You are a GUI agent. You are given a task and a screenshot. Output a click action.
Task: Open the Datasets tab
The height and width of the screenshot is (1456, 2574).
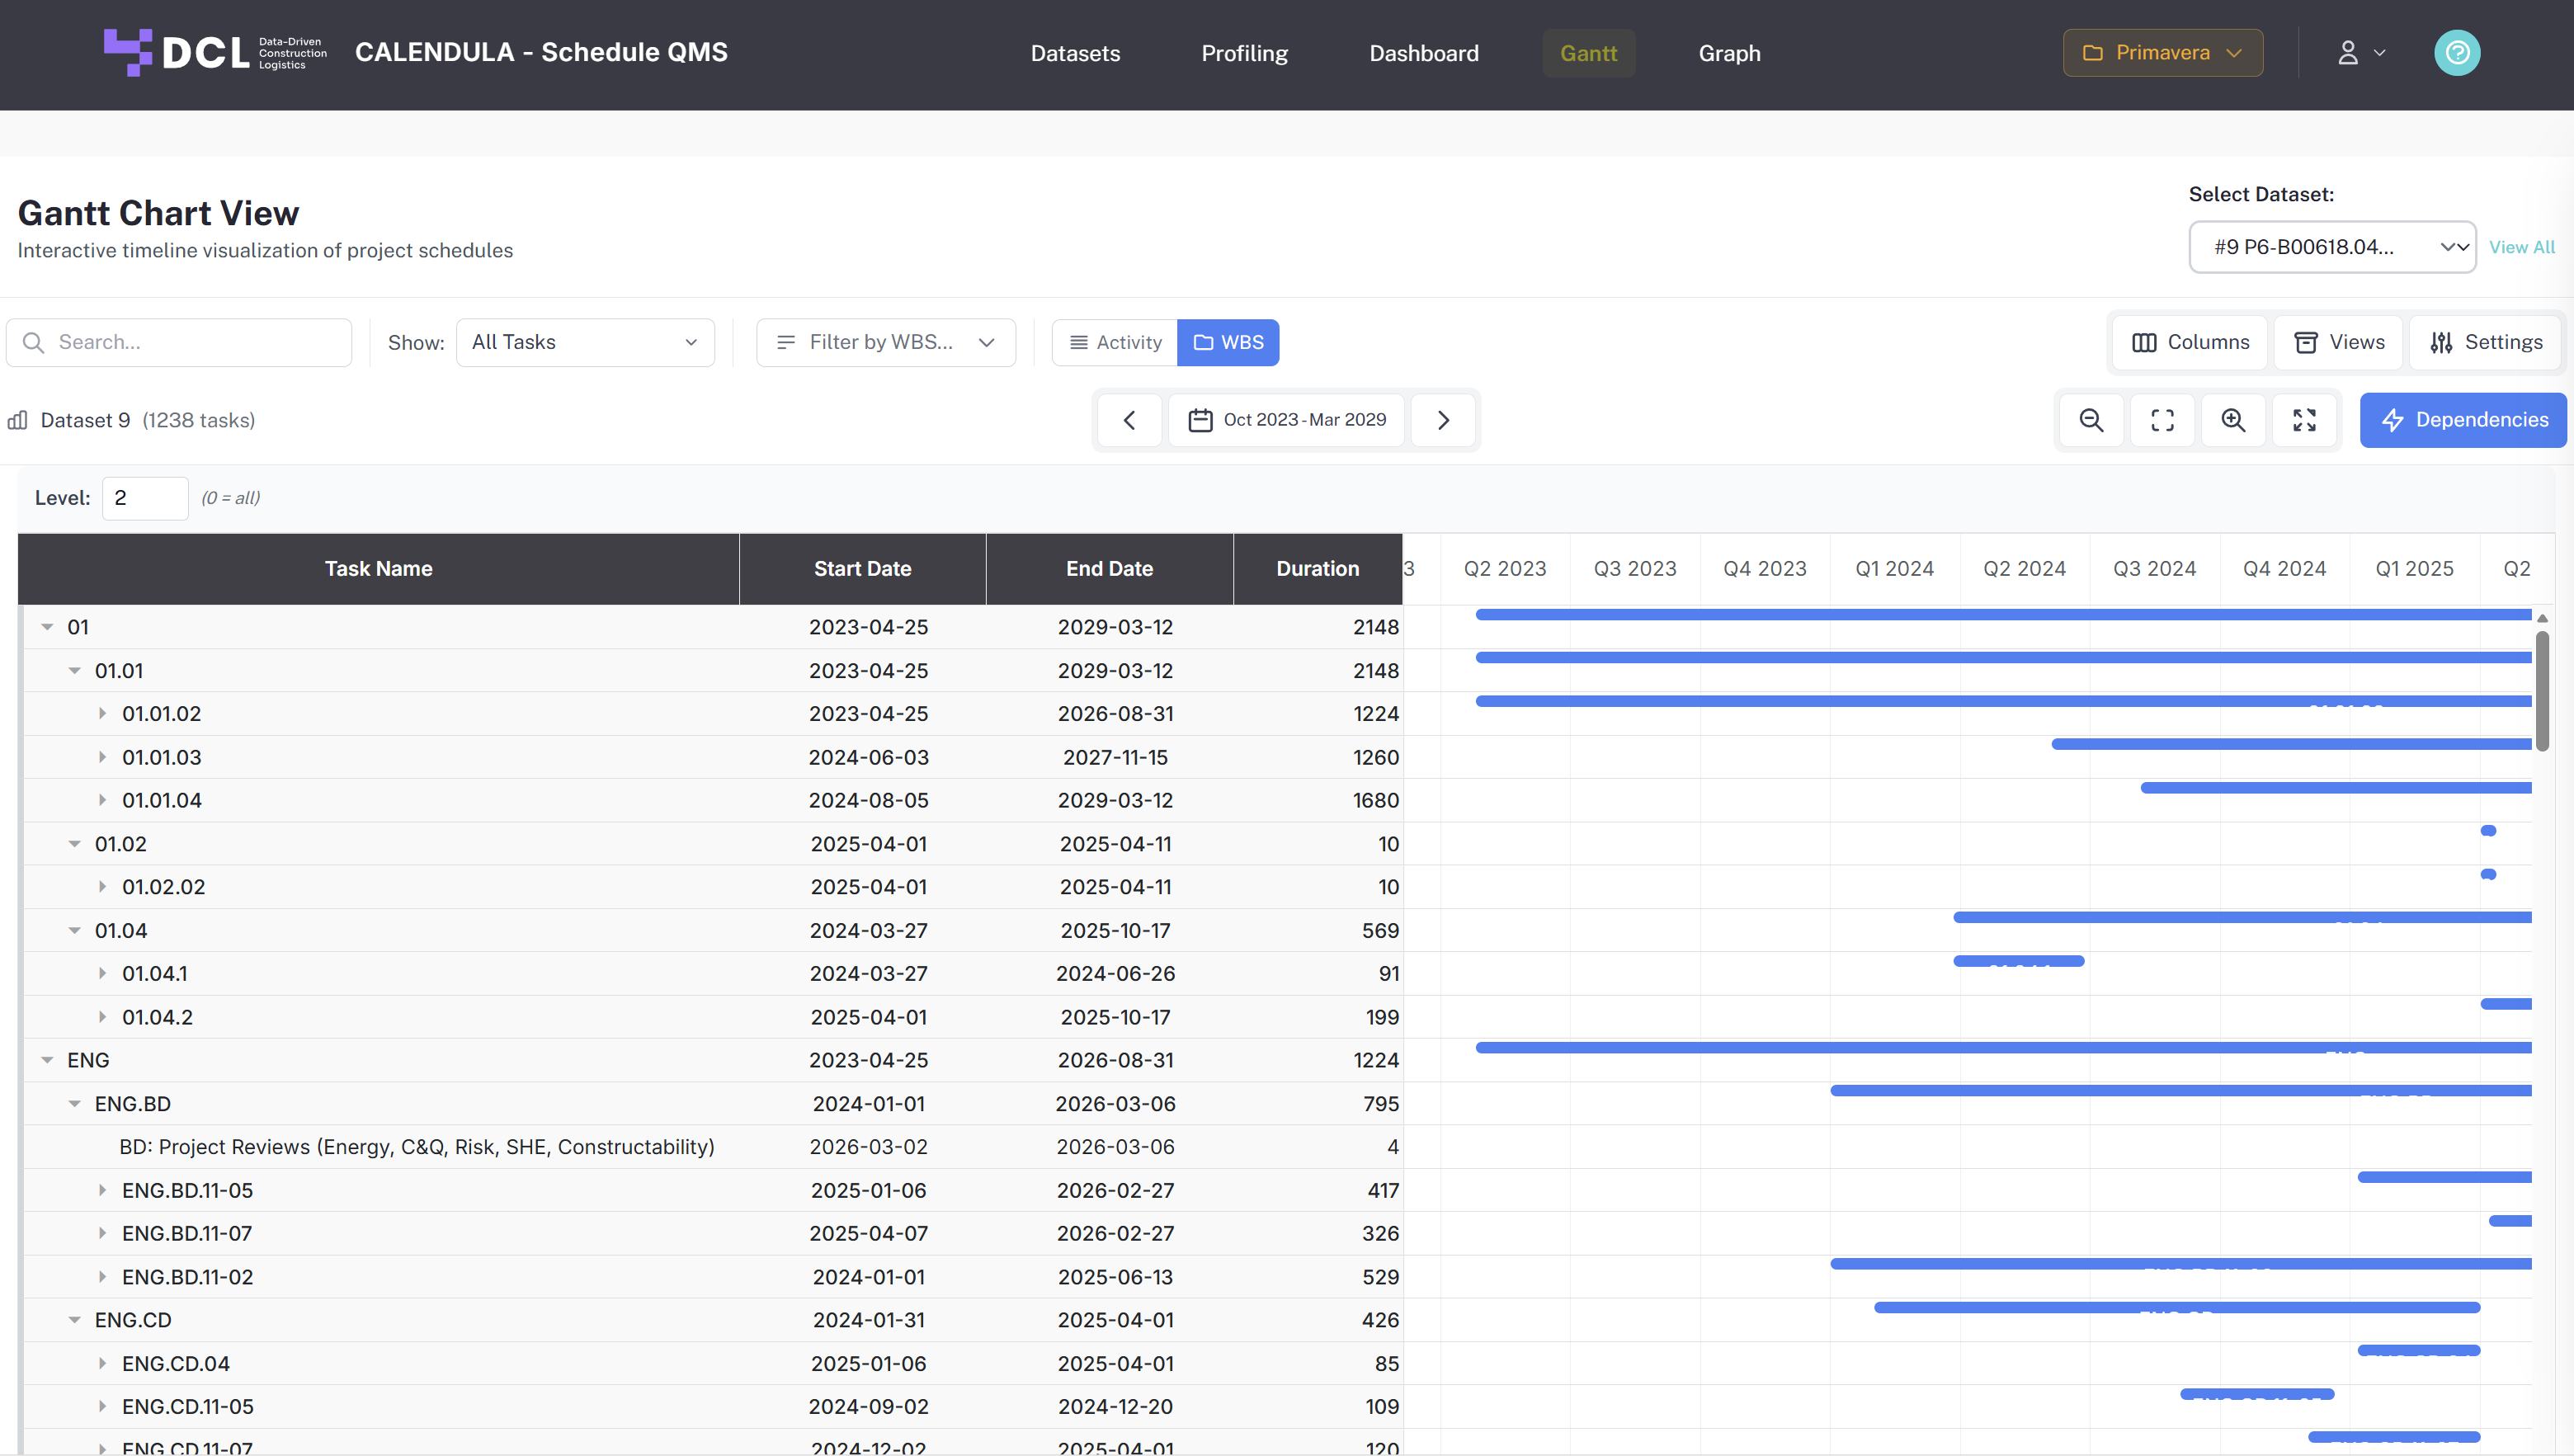click(1075, 53)
